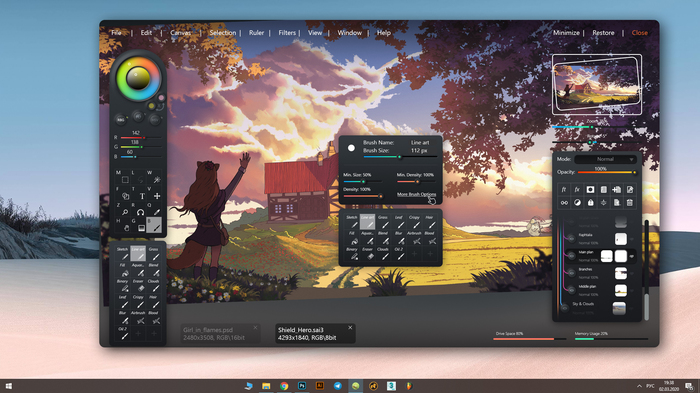Click the link layers chain icon

pyautogui.click(x=564, y=203)
